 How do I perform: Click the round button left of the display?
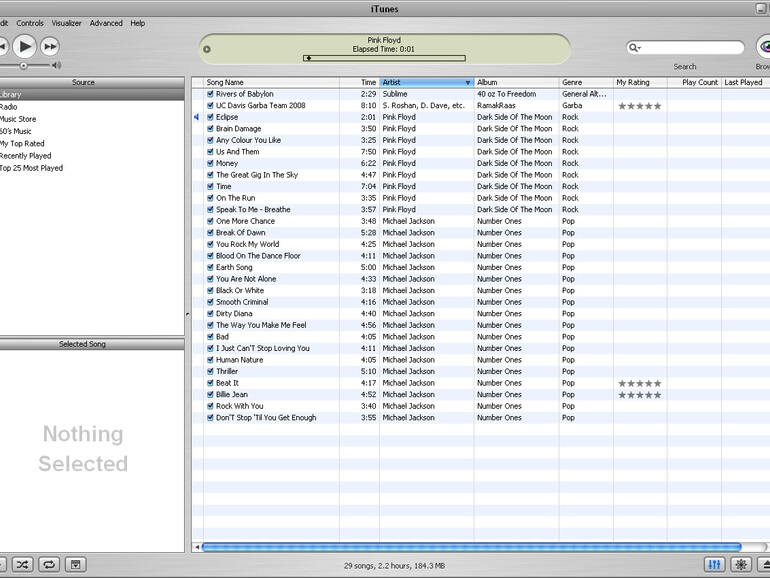click(207, 49)
